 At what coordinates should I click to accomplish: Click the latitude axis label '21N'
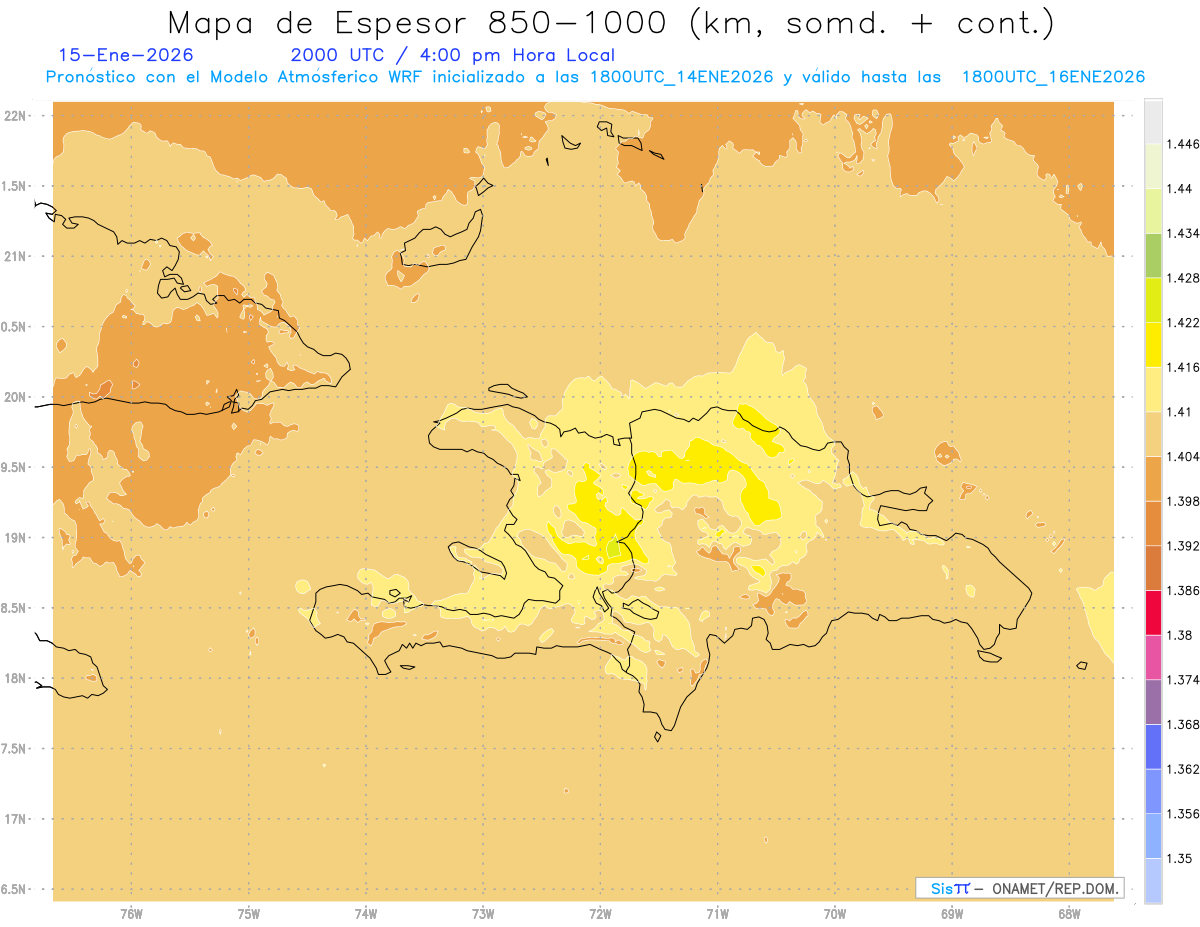click(x=14, y=256)
